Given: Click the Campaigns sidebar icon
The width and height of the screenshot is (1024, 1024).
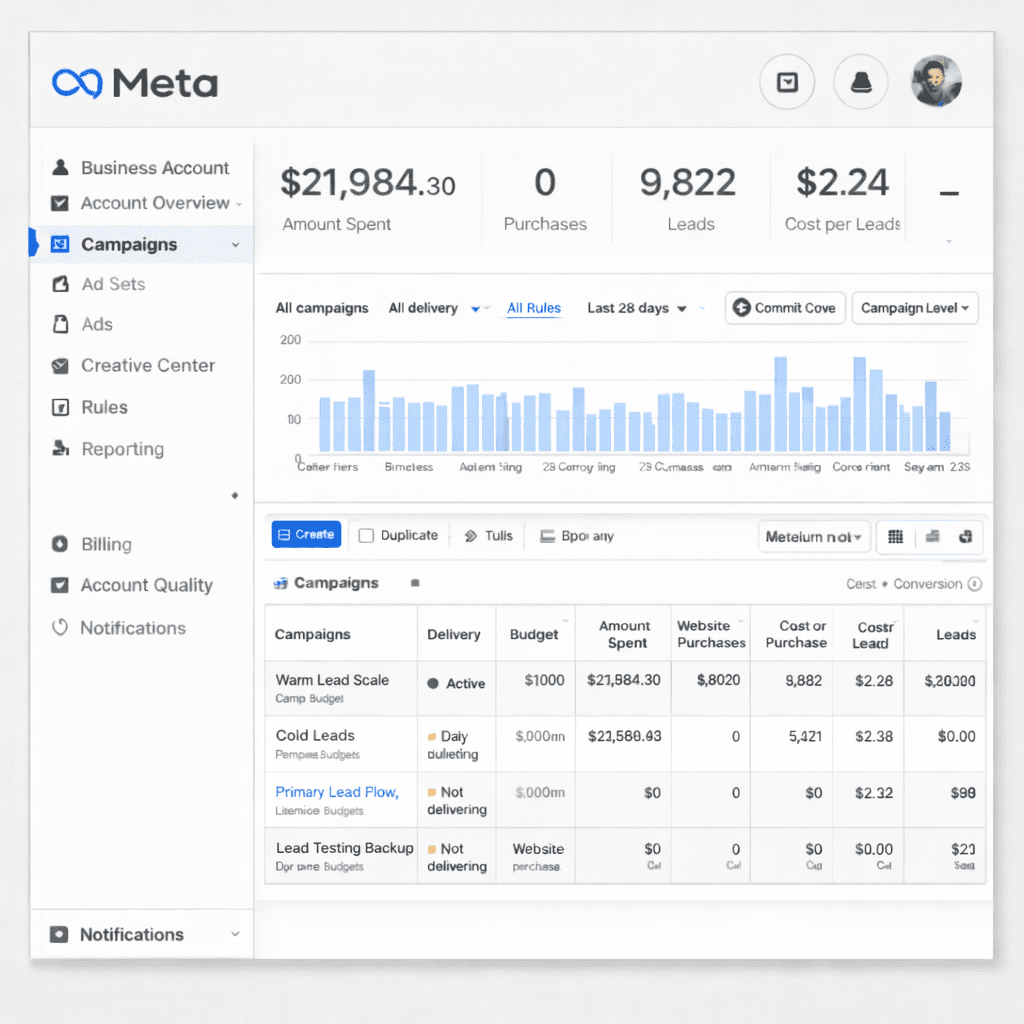Looking at the screenshot, I should tap(60, 244).
